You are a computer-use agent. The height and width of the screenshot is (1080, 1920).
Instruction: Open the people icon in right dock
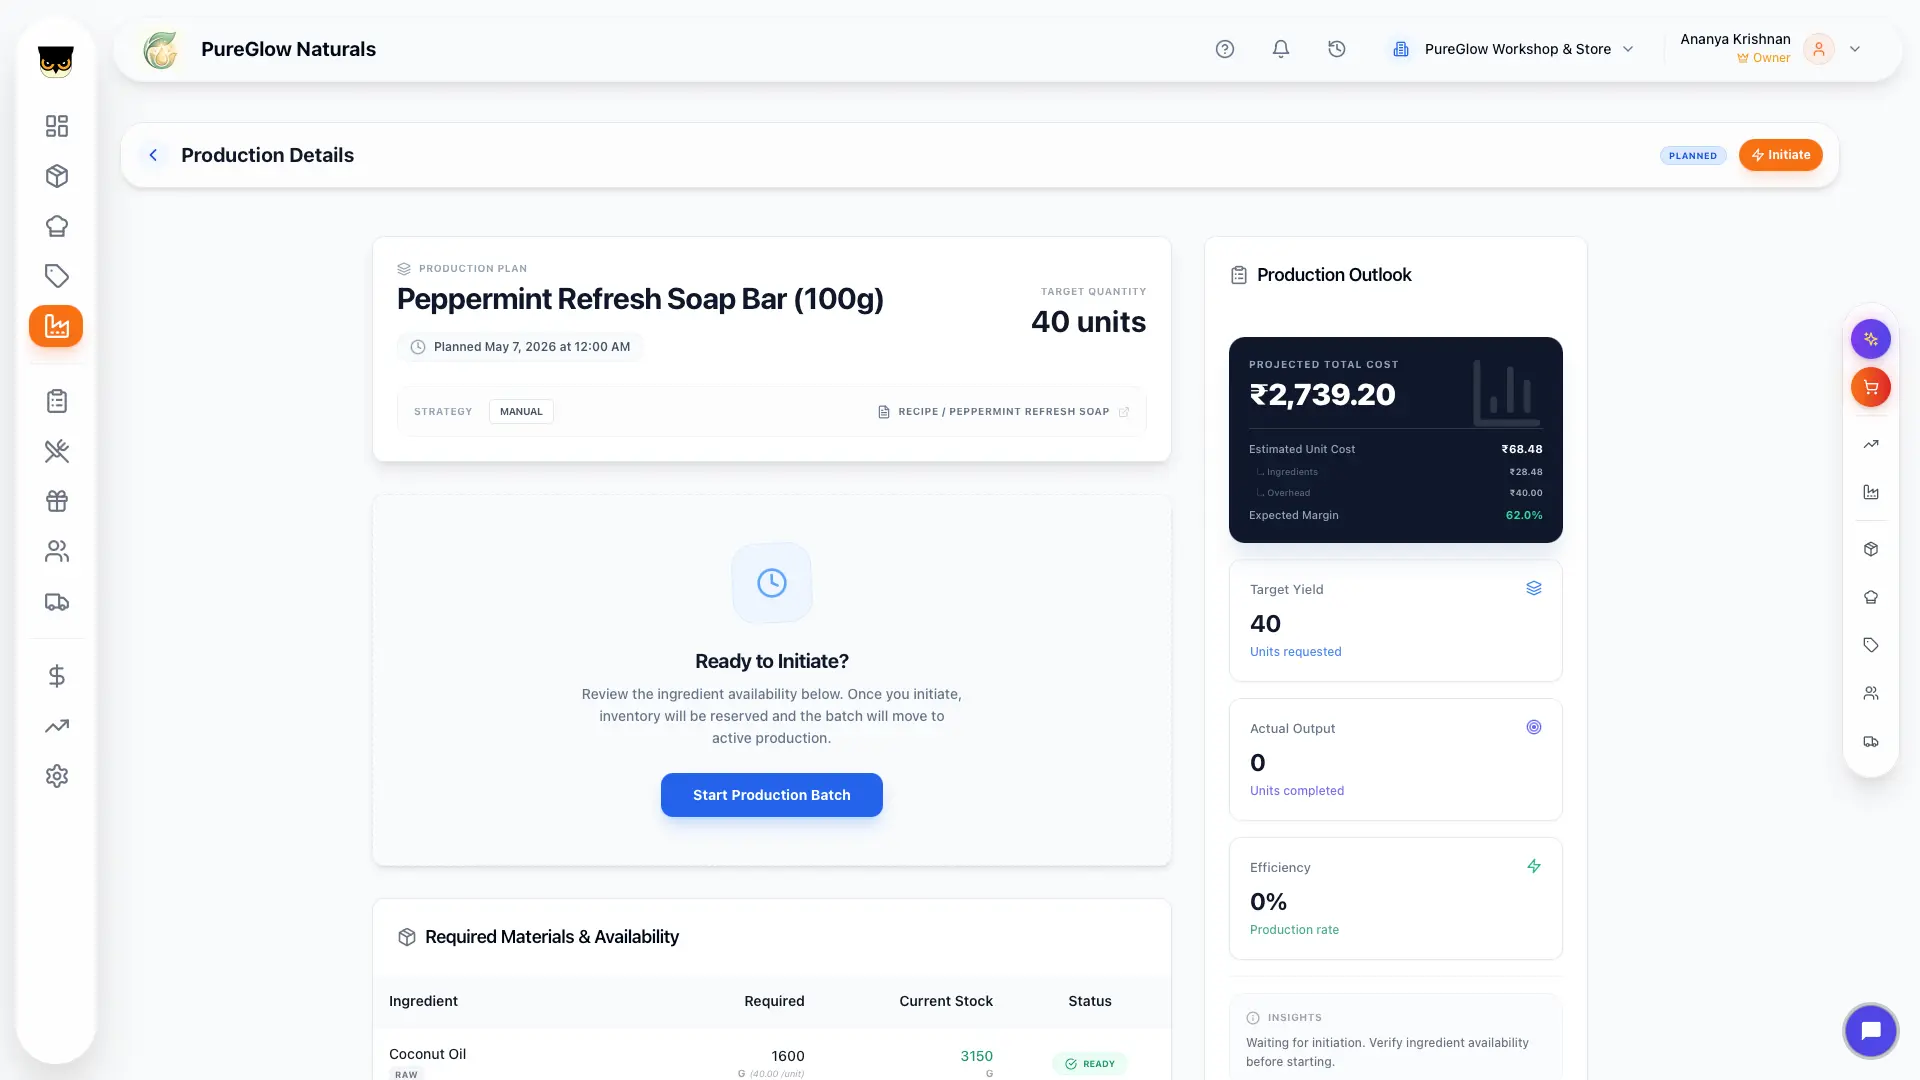(1871, 693)
